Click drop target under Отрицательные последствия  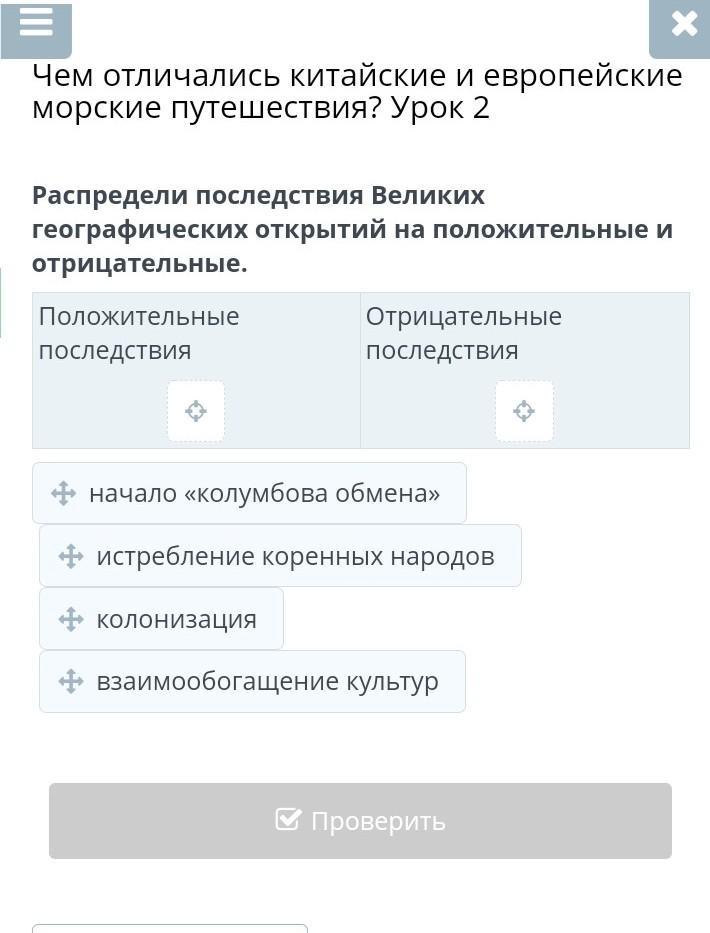[x=524, y=411]
